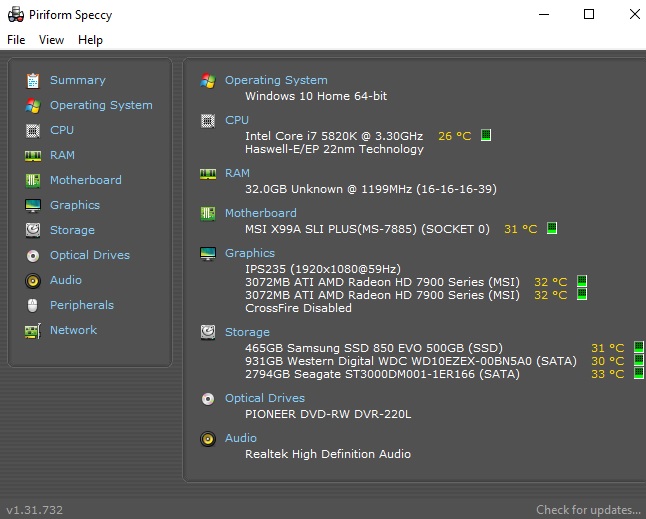This screenshot has height=519, width=646.
Task: Click the Windows 10 Home 64-bit text
Action: 316,96
